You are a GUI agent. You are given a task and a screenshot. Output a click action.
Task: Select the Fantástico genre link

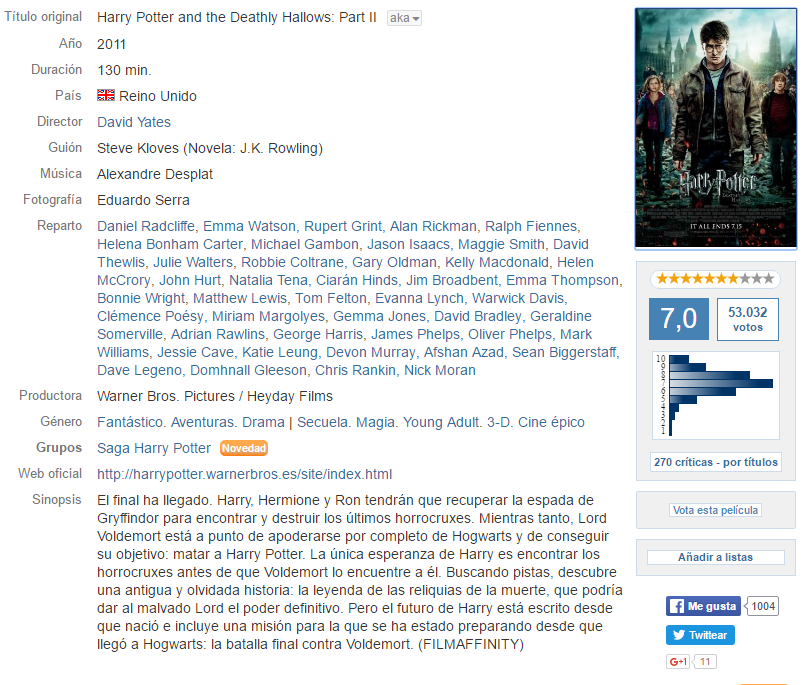click(x=130, y=423)
